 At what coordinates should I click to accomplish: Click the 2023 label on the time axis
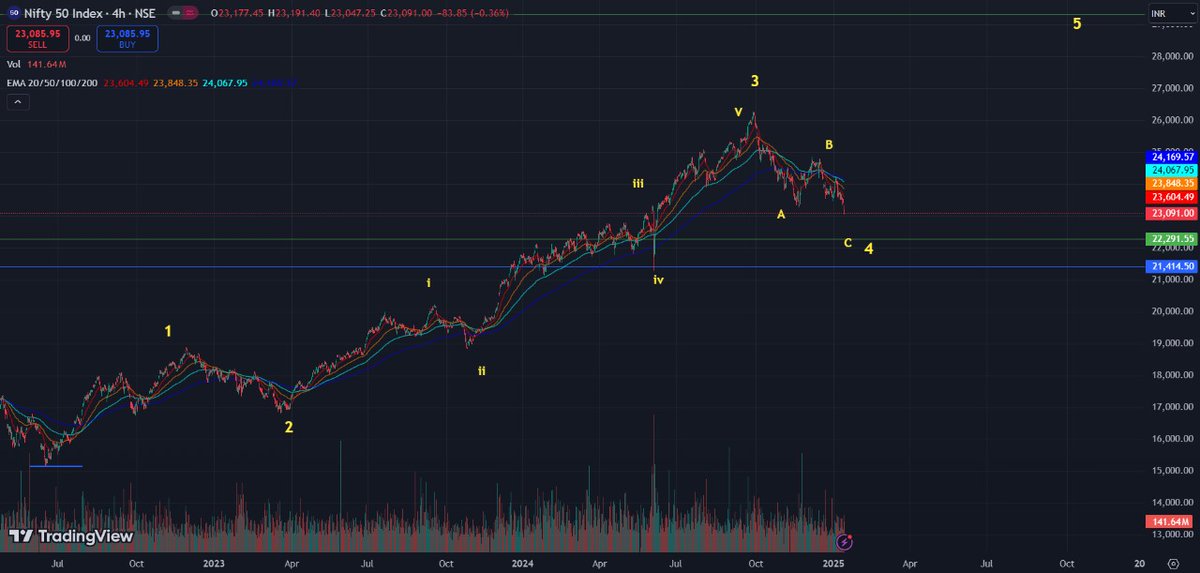[213, 564]
